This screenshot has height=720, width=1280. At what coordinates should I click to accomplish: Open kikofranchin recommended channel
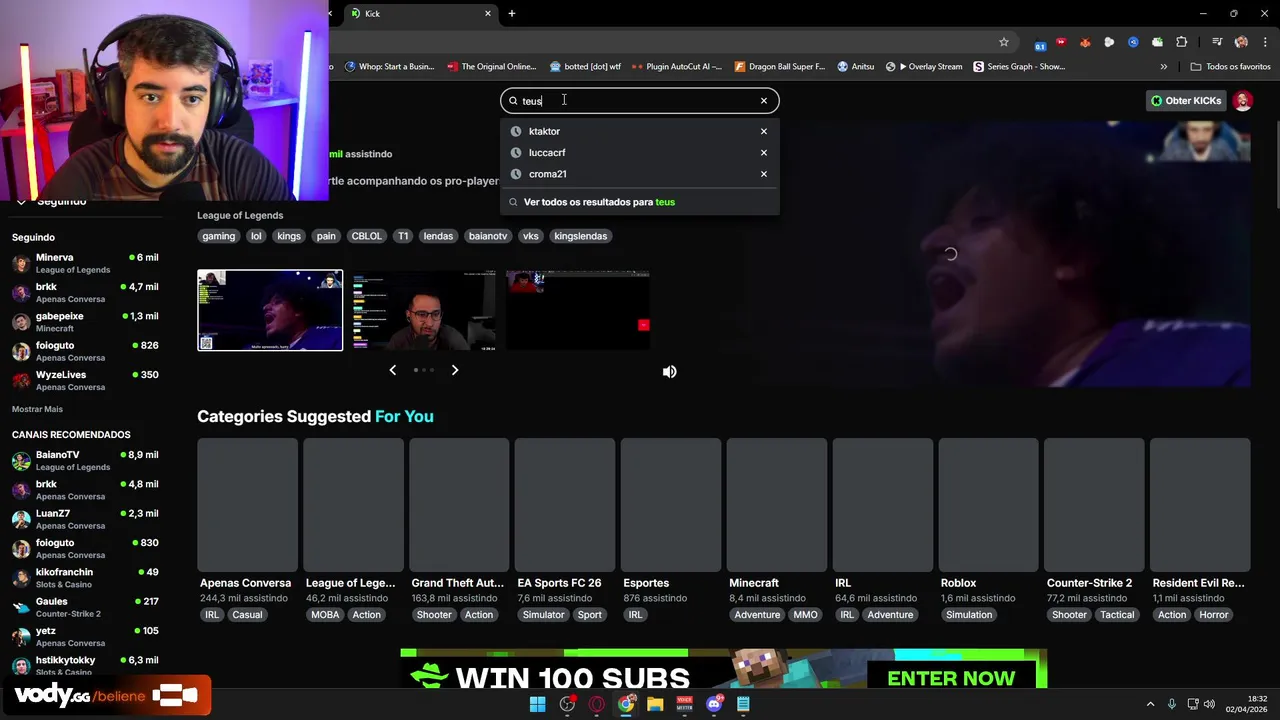click(85, 578)
